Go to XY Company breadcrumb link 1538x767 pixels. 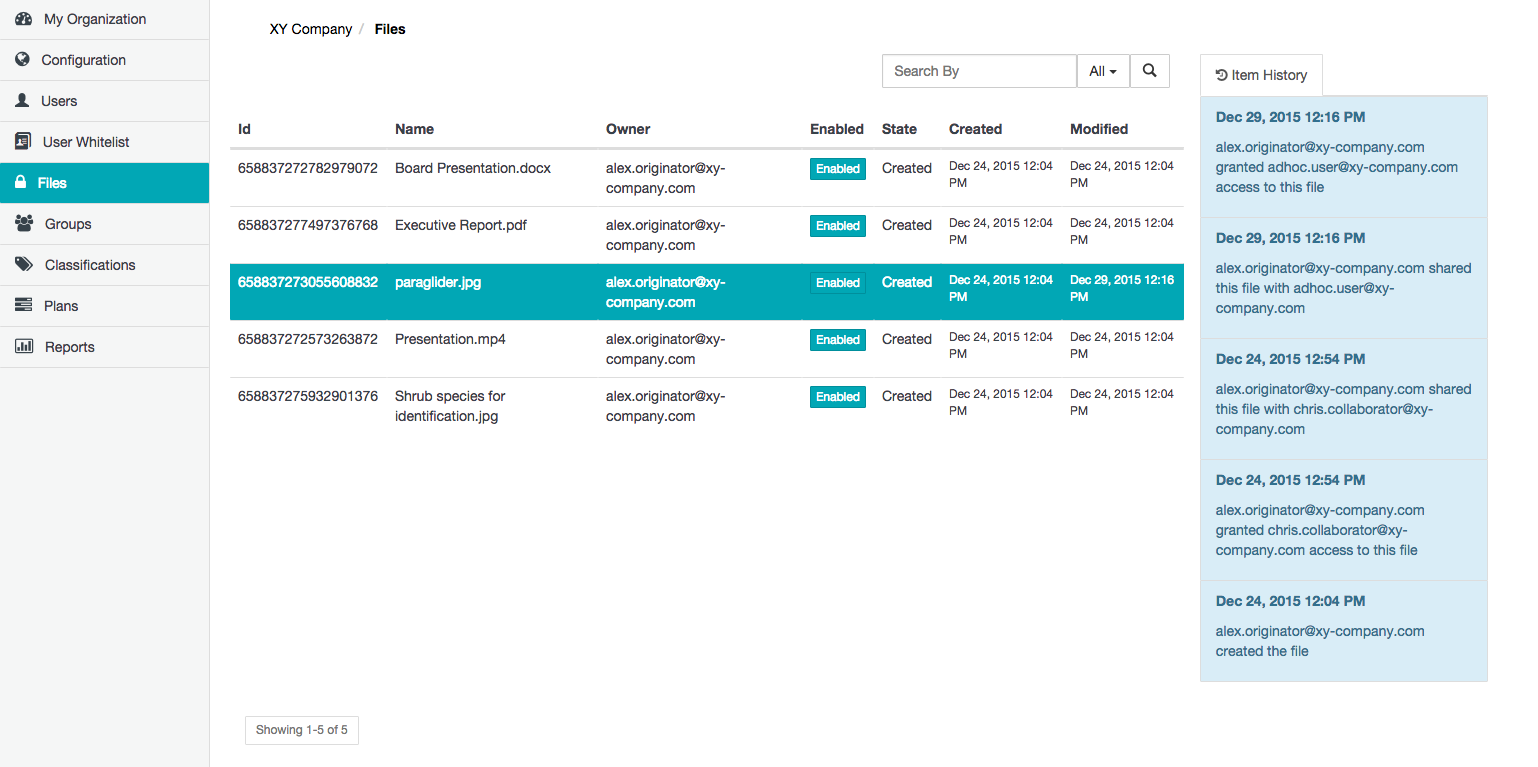click(x=310, y=29)
